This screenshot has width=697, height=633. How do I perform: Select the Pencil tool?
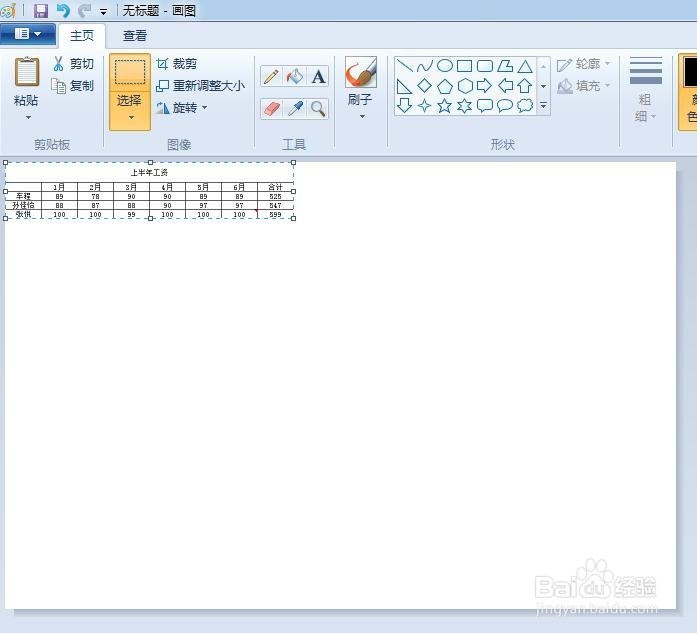coord(271,76)
